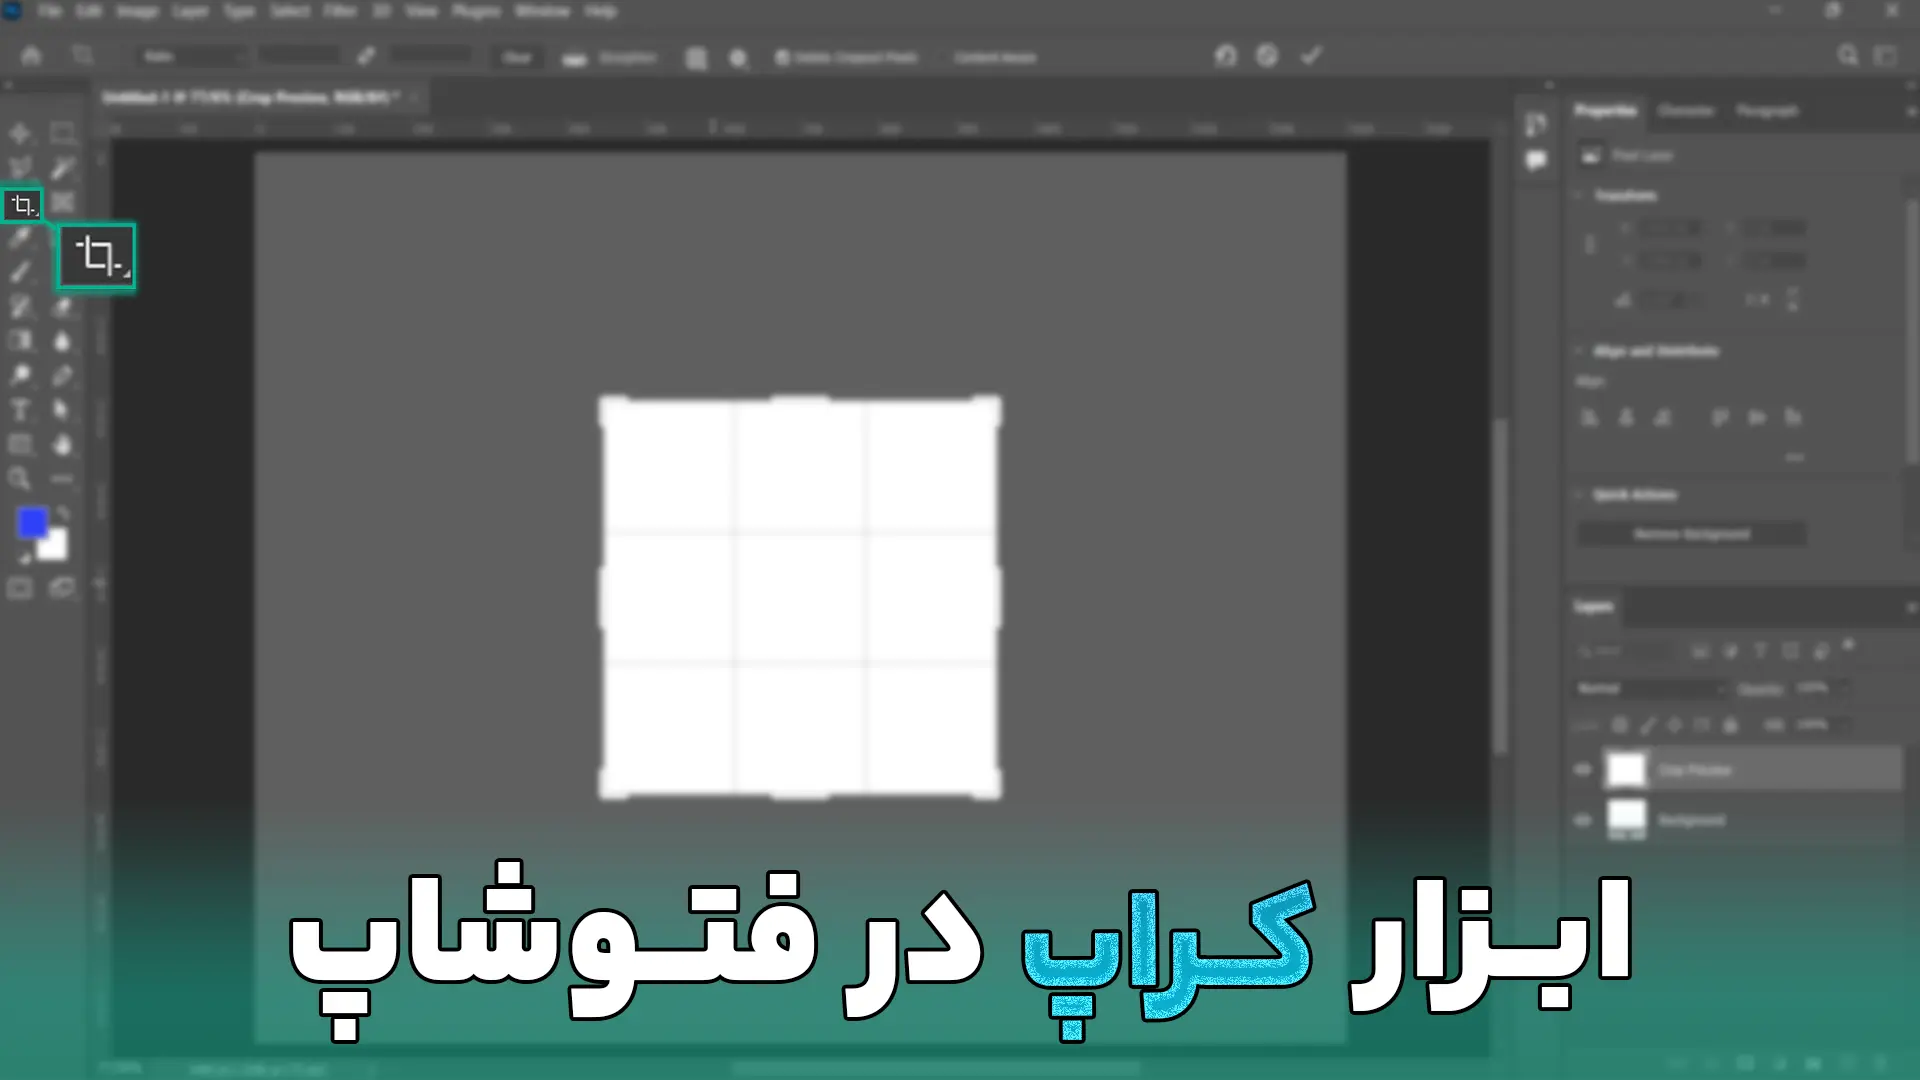Click the Clear button in options bar
The height and width of the screenshot is (1080, 1920).
[x=517, y=57]
